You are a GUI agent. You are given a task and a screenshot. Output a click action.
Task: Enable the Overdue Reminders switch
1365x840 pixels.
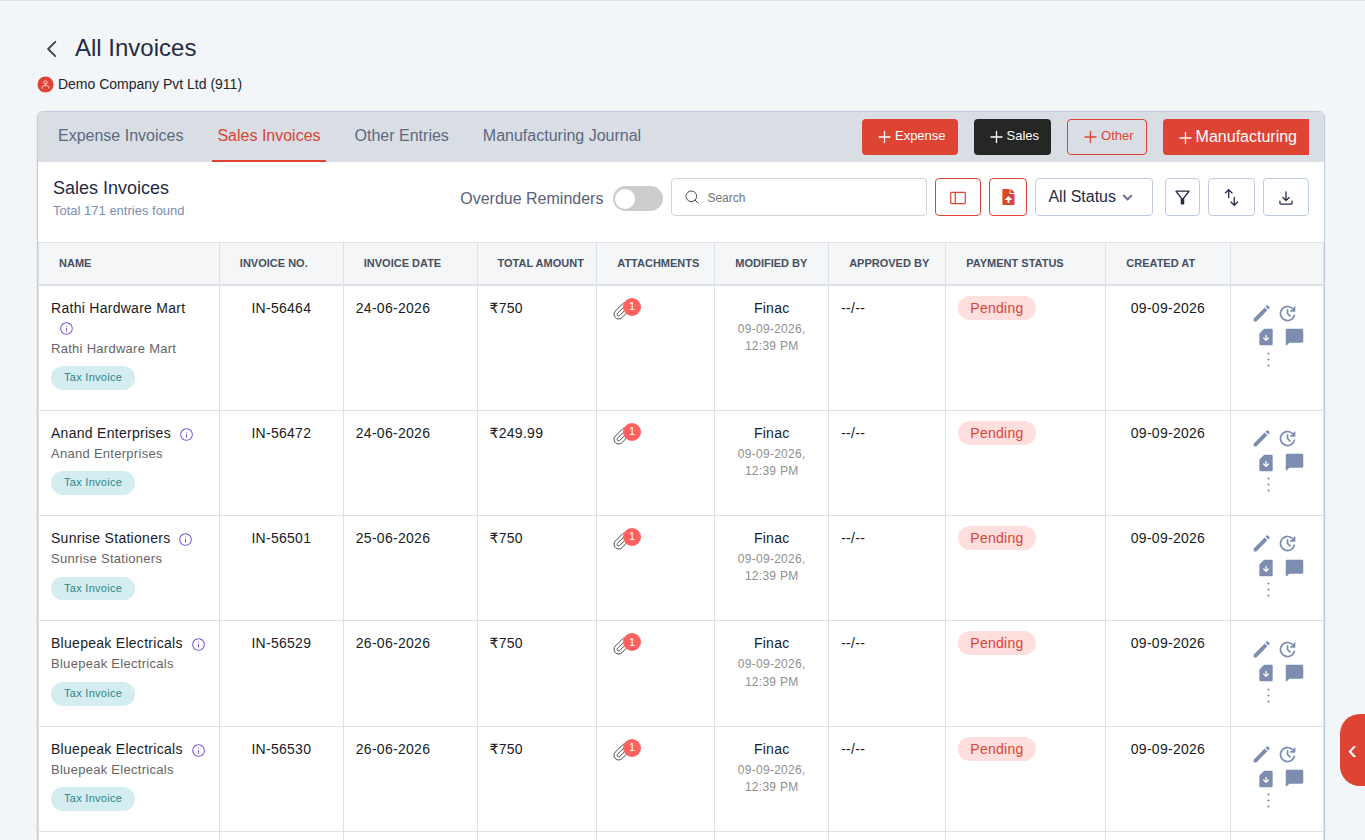[638, 198]
